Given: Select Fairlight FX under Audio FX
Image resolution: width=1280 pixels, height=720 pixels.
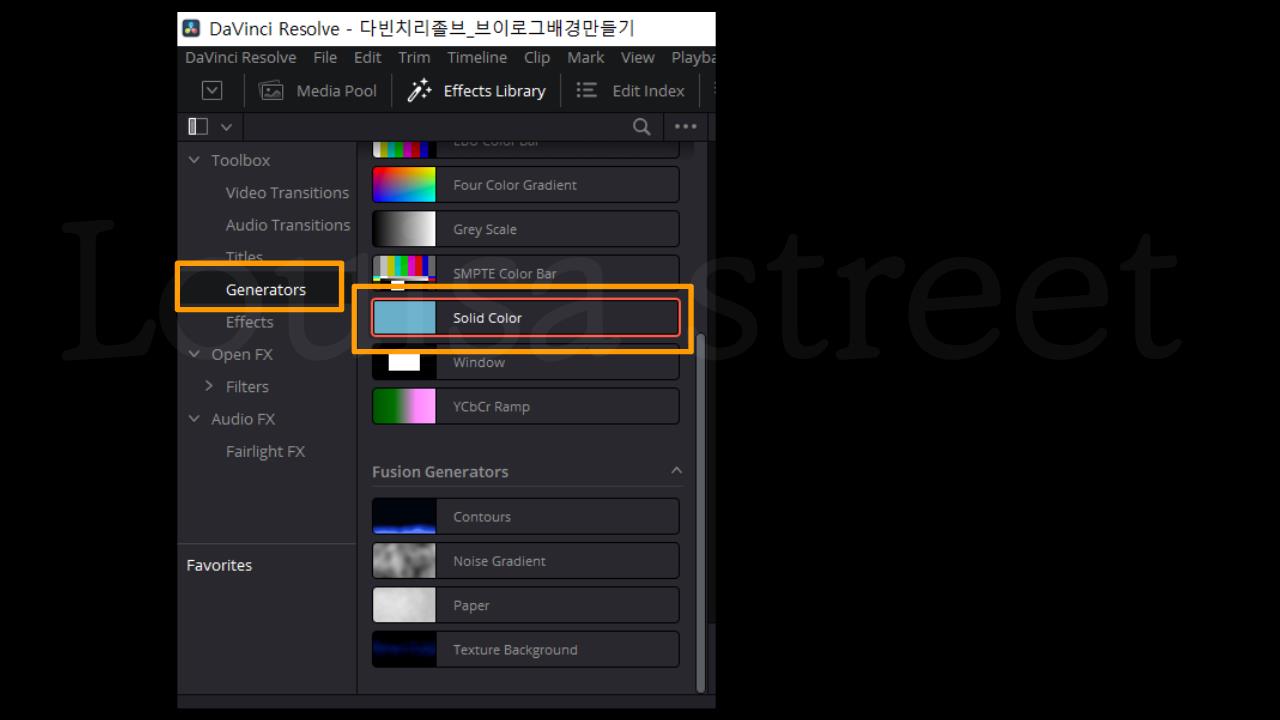Looking at the screenshot, I should click(265, 451).
